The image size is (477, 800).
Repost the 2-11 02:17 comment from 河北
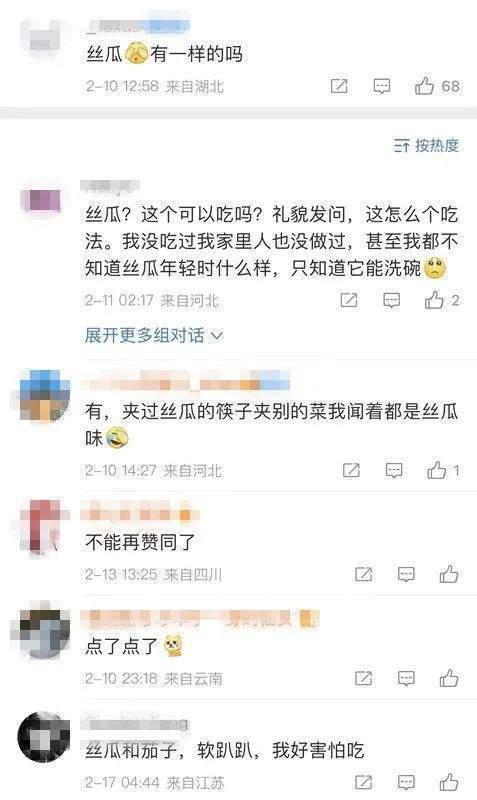coord(349,301)
